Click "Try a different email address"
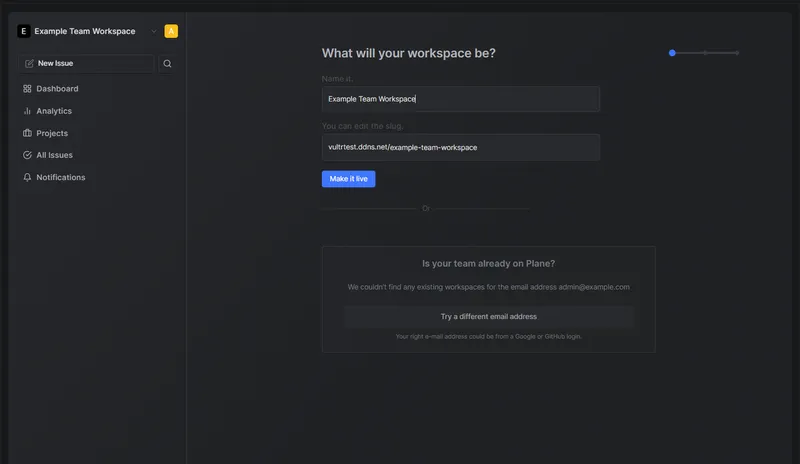The height and width of the screenshot is (464, 800). pyautogui.click(x=489, y=317)
